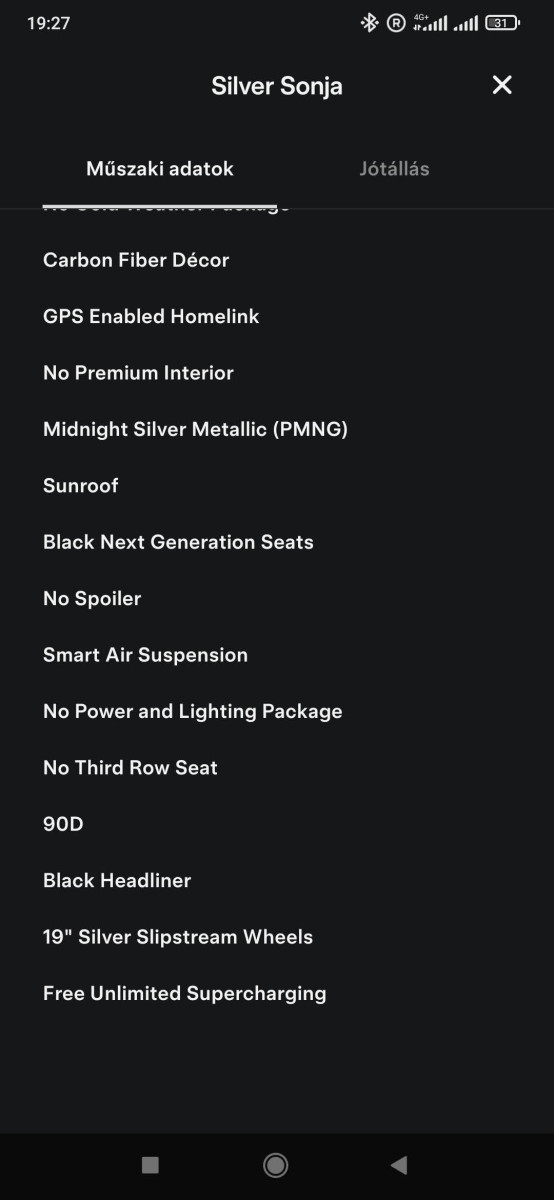Close the Silver Sonja details panel
The image size is (554, 1200).
[x=502, y=85]
